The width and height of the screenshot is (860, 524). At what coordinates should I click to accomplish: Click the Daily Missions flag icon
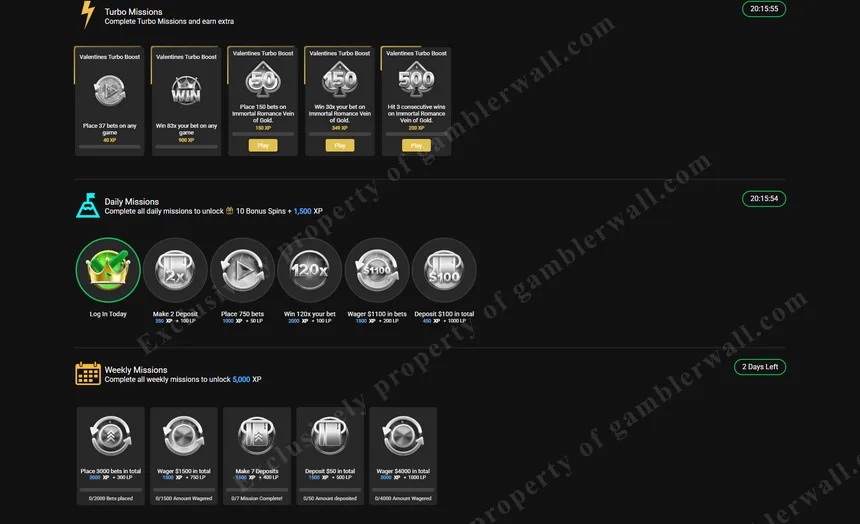[x=88, y=206]
